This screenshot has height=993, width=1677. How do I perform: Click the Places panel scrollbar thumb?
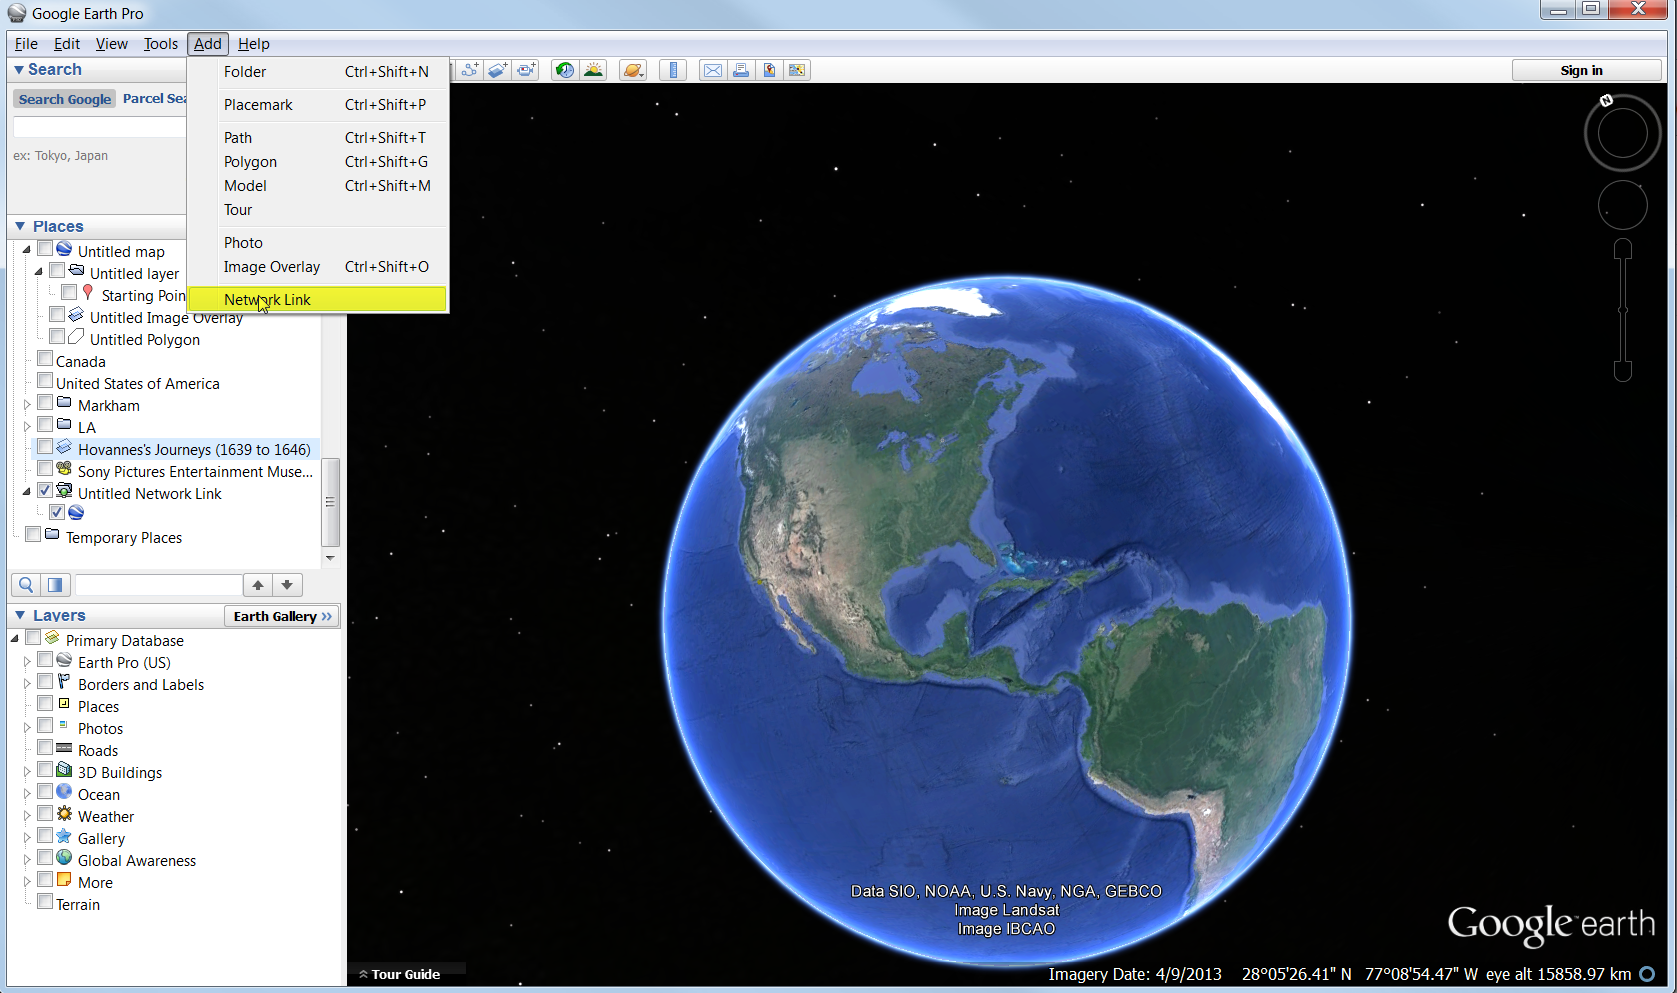point(330,502)
